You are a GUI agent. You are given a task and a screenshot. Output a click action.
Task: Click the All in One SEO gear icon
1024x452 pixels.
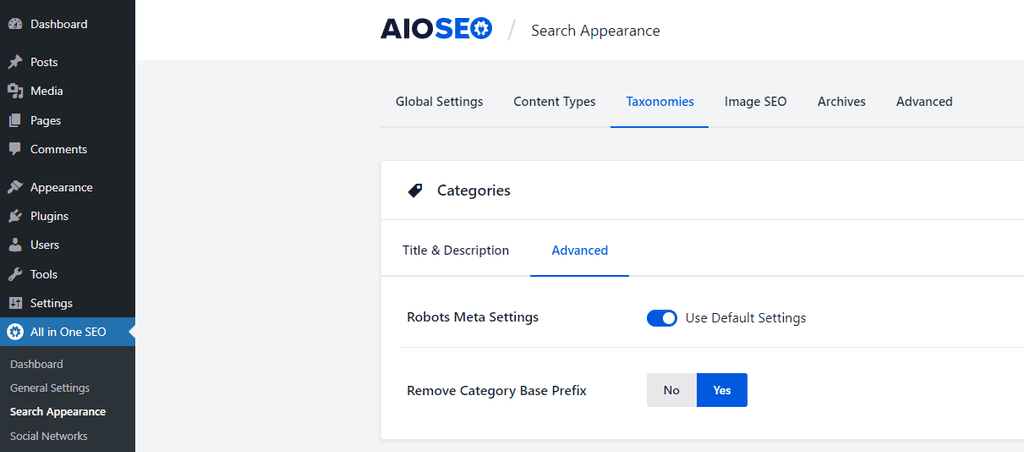point(15,332)
